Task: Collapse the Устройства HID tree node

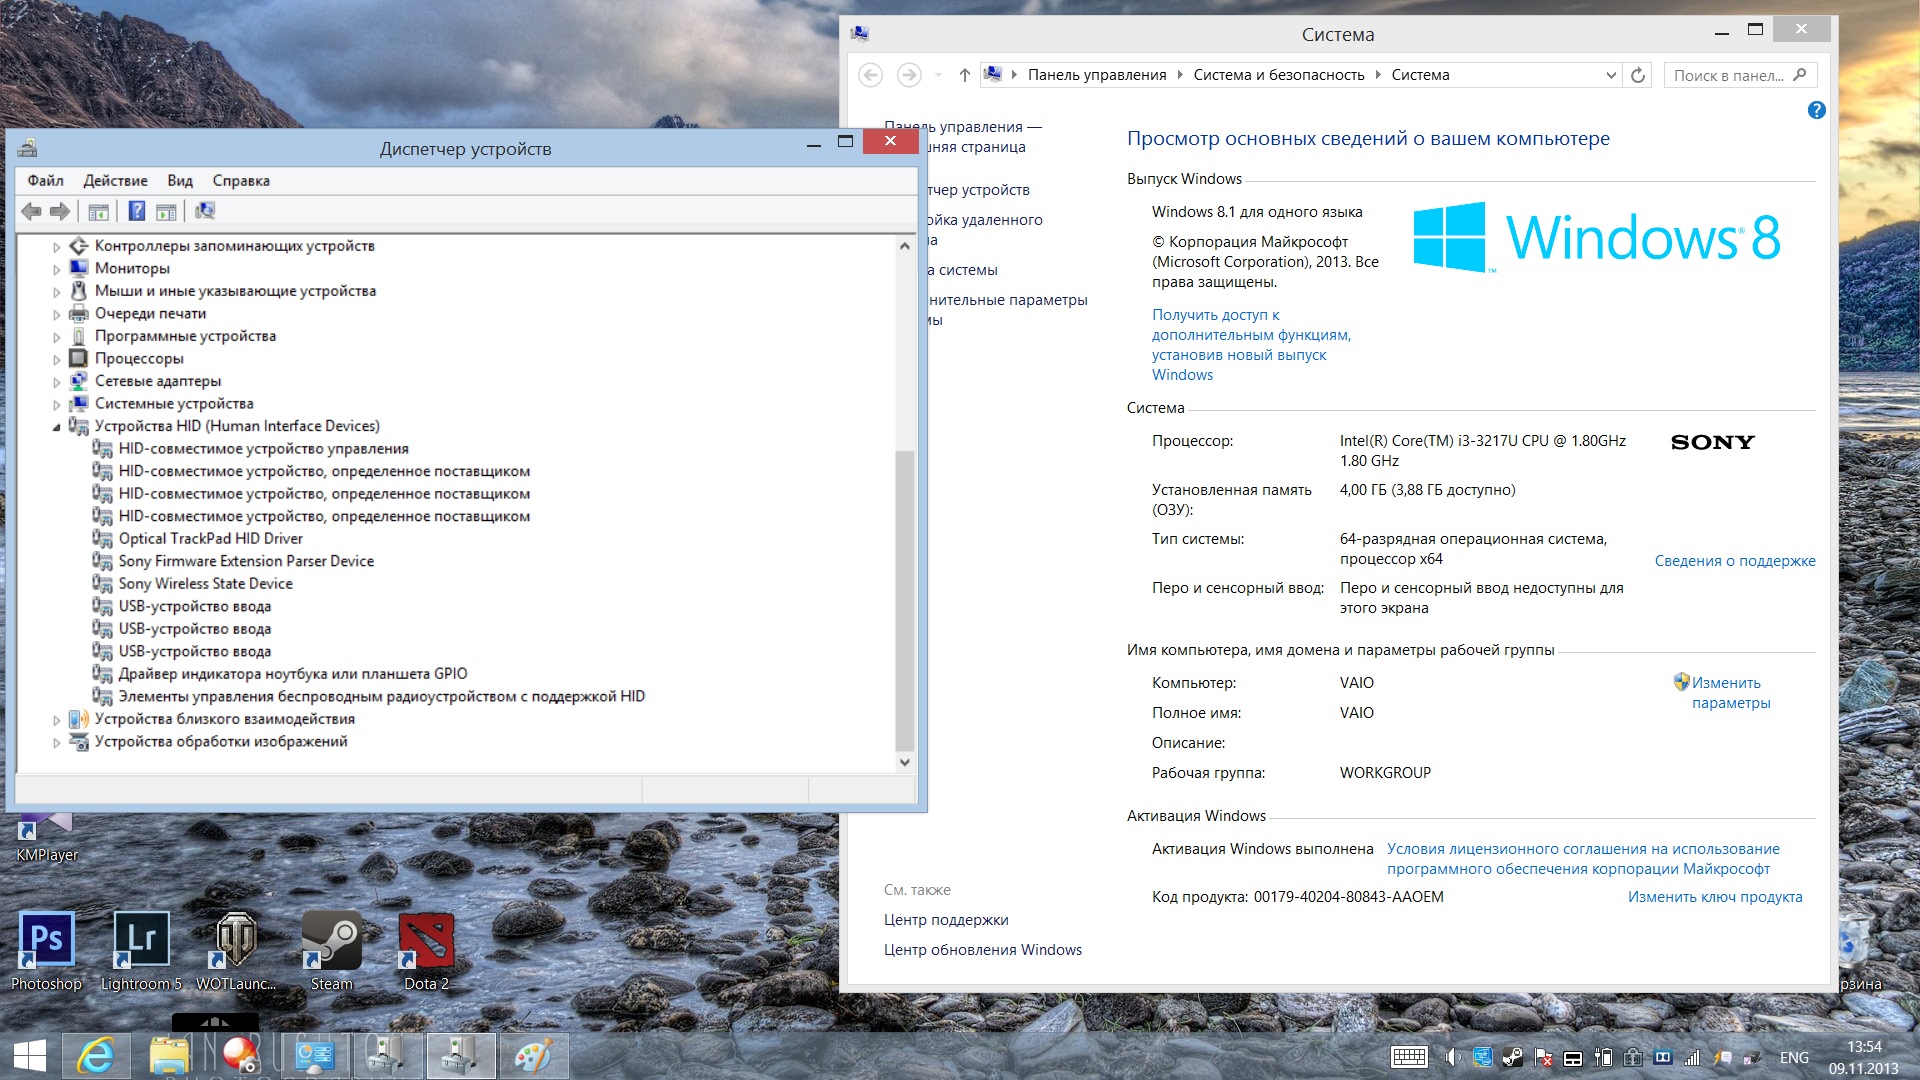Action: click(57, 427)
